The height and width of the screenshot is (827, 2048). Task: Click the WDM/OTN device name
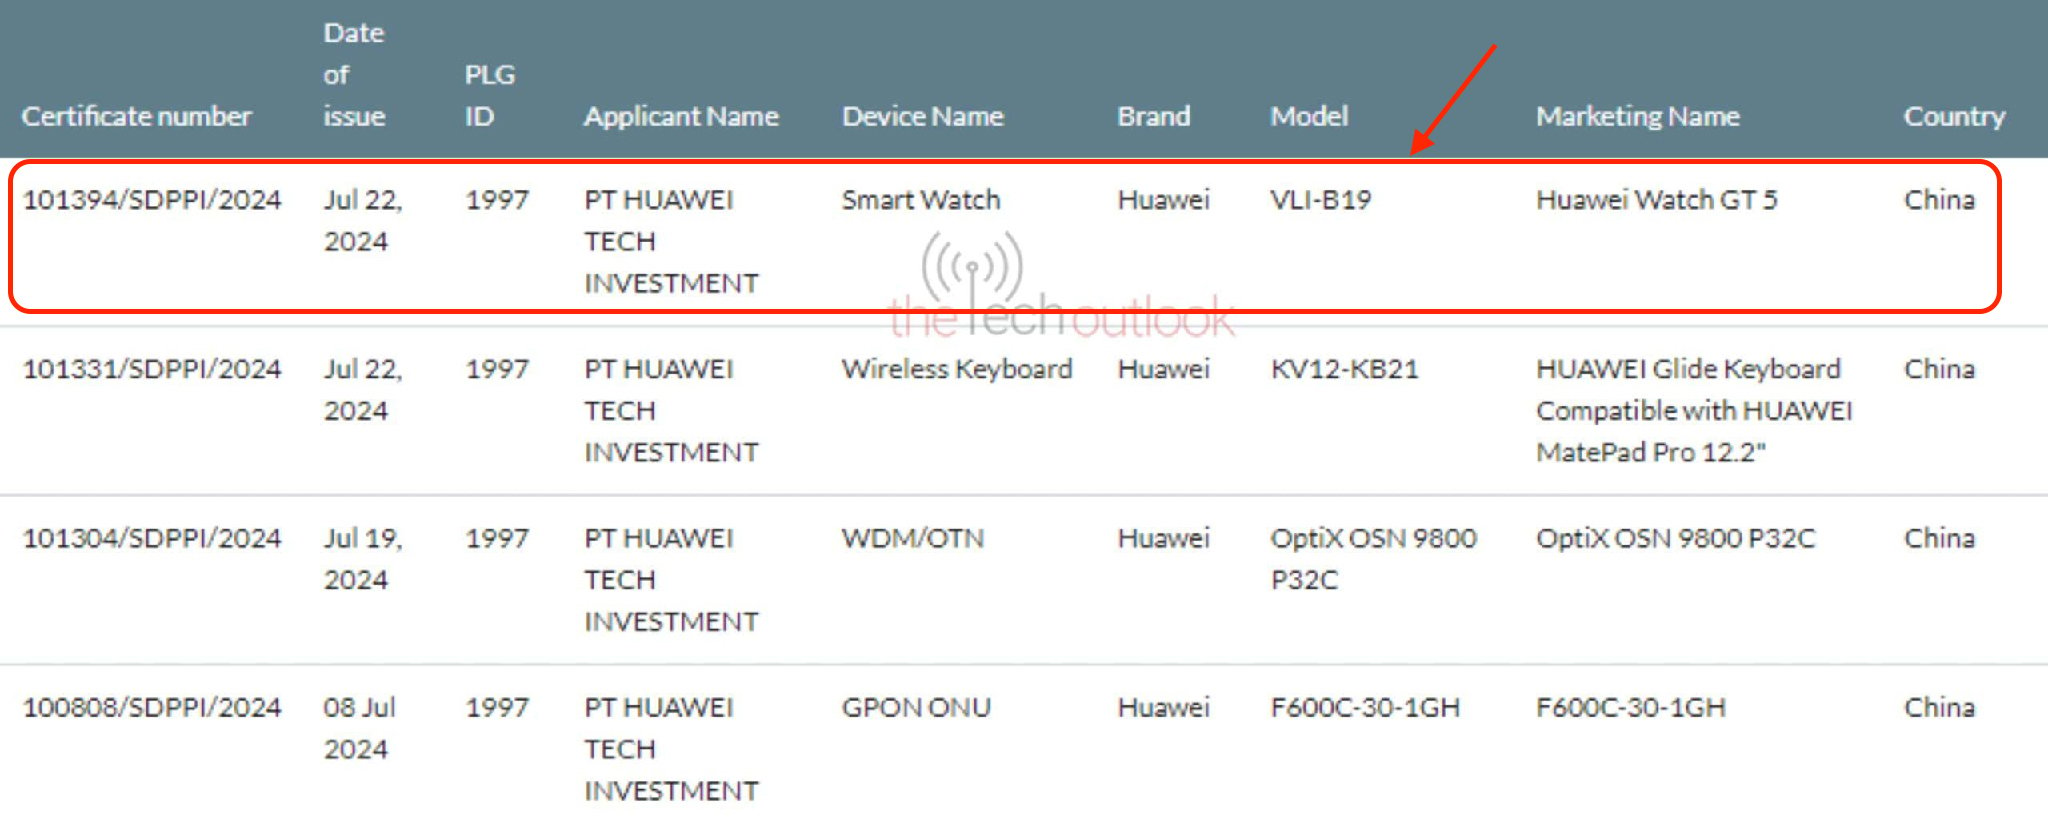coord(912,538)
